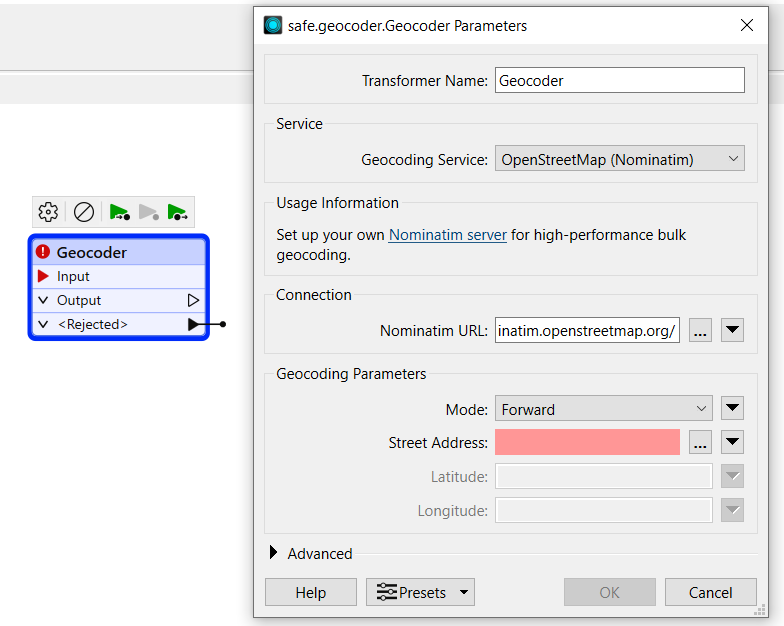Open Street Address editor ellipsis button
784x626 pixels.
700,442
